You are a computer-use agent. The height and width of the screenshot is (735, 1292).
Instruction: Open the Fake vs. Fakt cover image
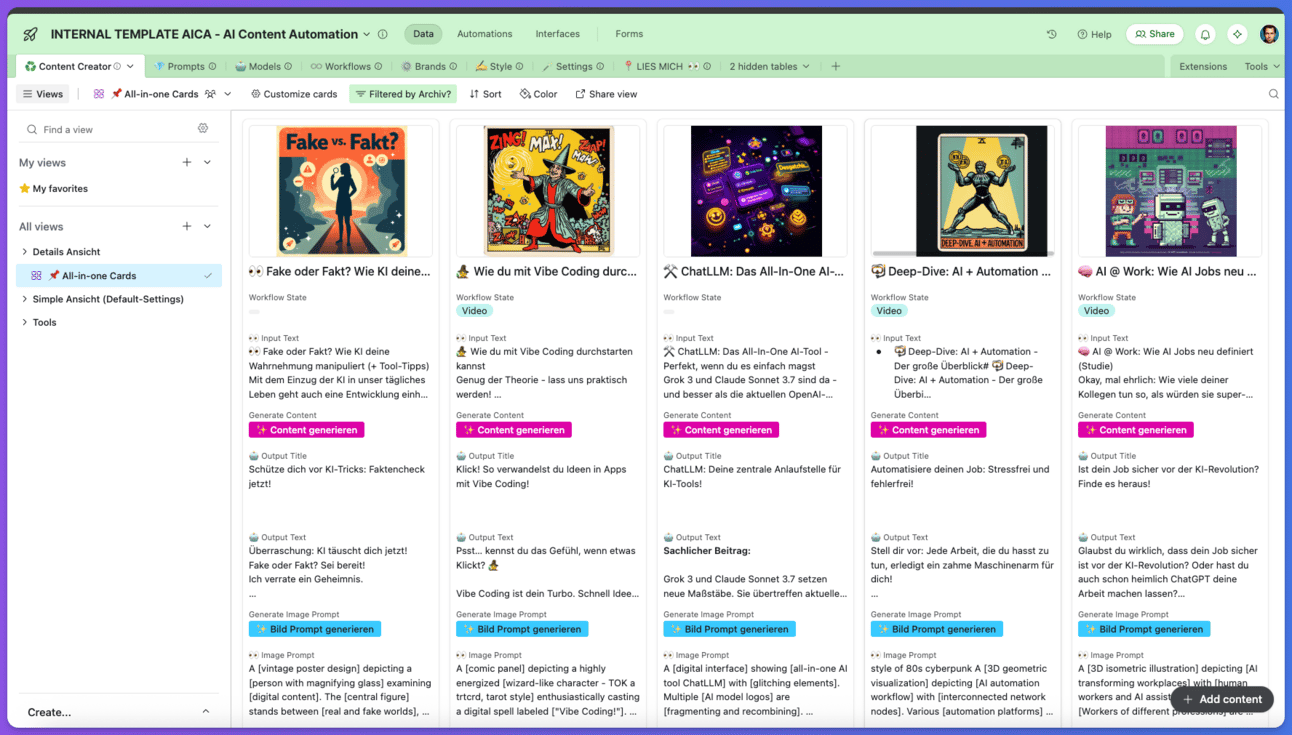[x=341, y=191]
